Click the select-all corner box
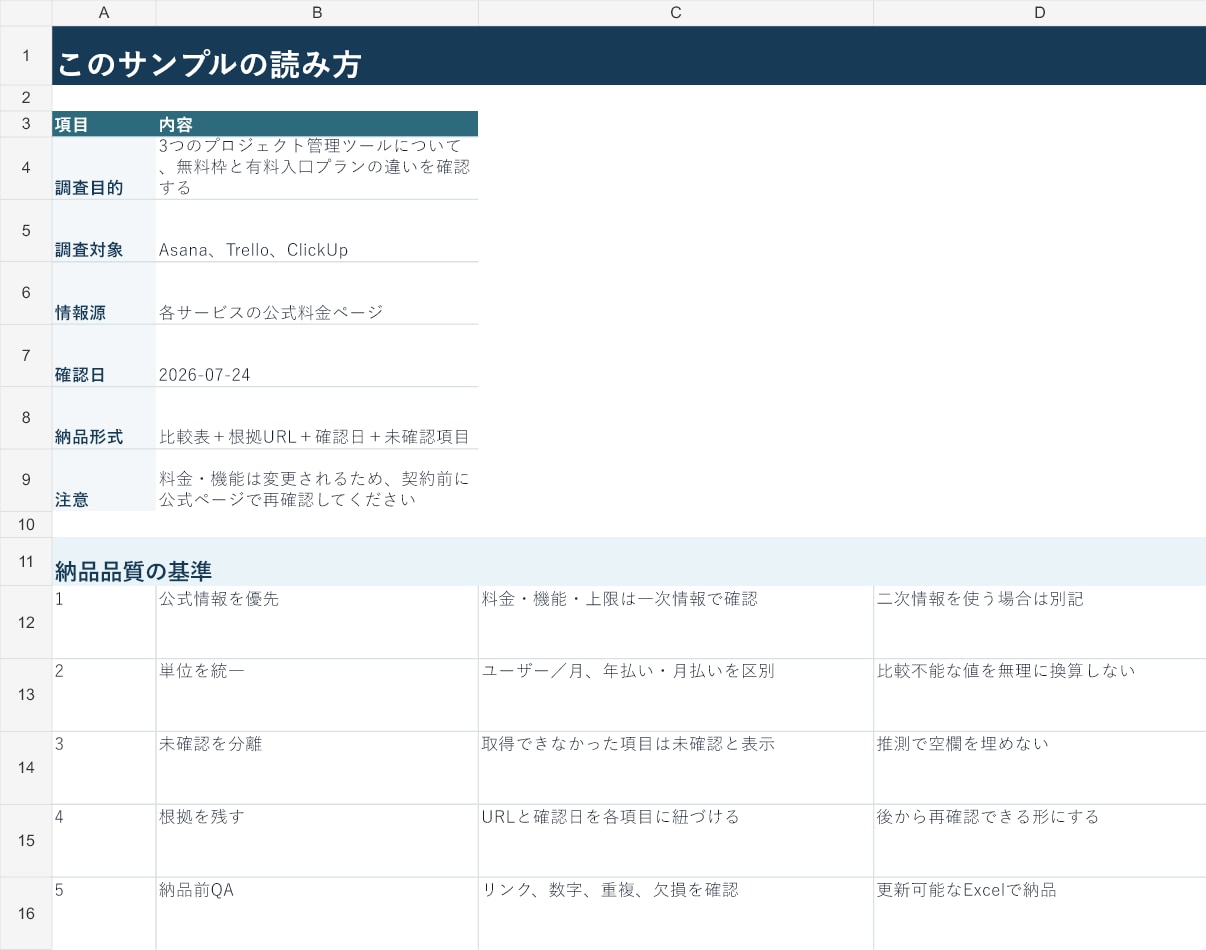This screenshot has width=1206, height=950. pos(26,12)
